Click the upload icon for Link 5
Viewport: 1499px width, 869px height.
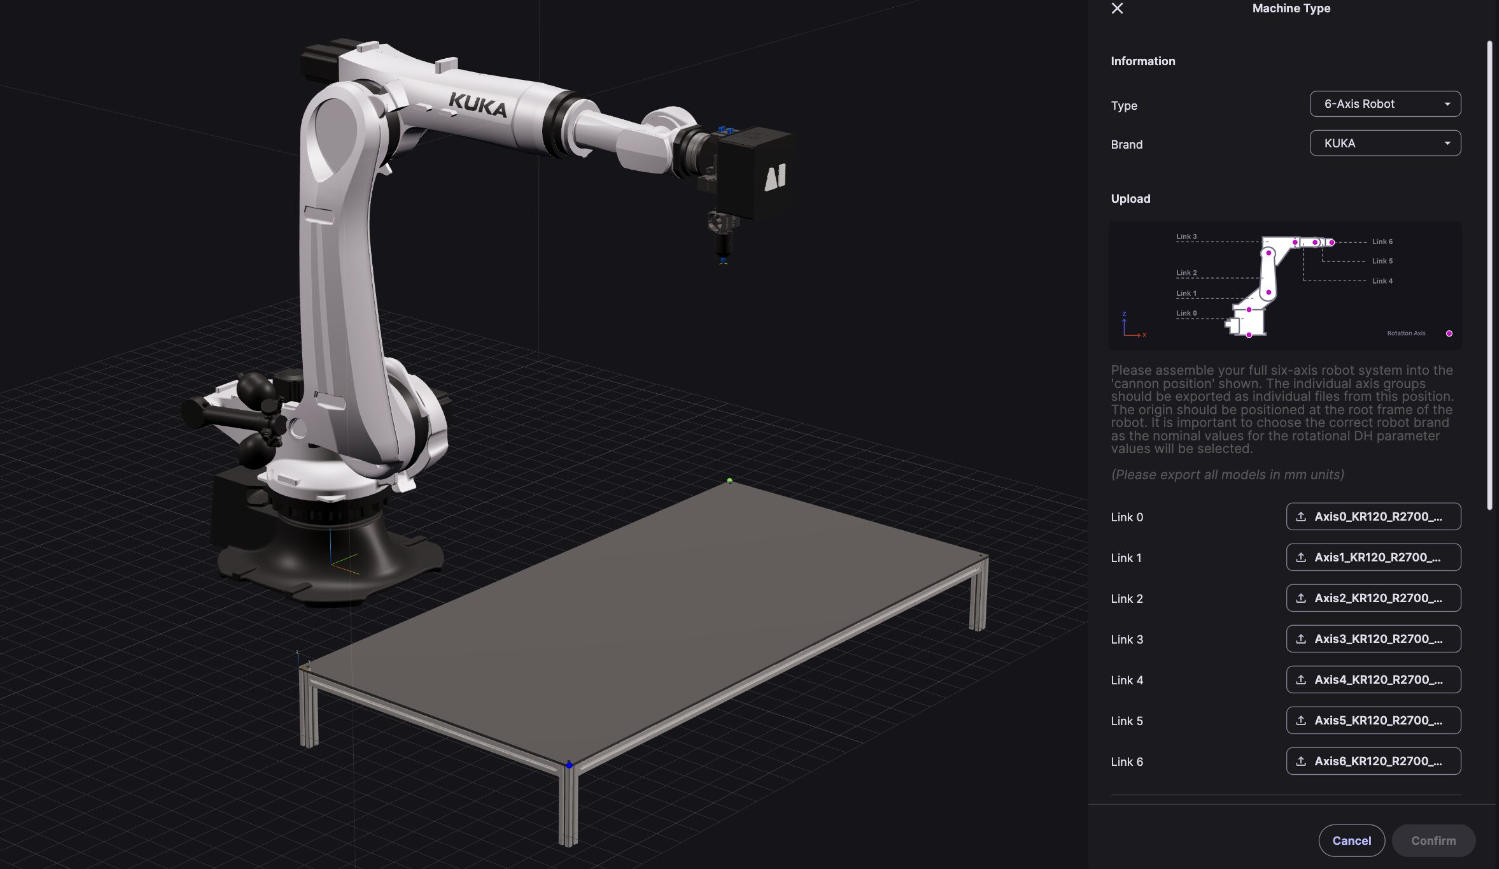1301,721
